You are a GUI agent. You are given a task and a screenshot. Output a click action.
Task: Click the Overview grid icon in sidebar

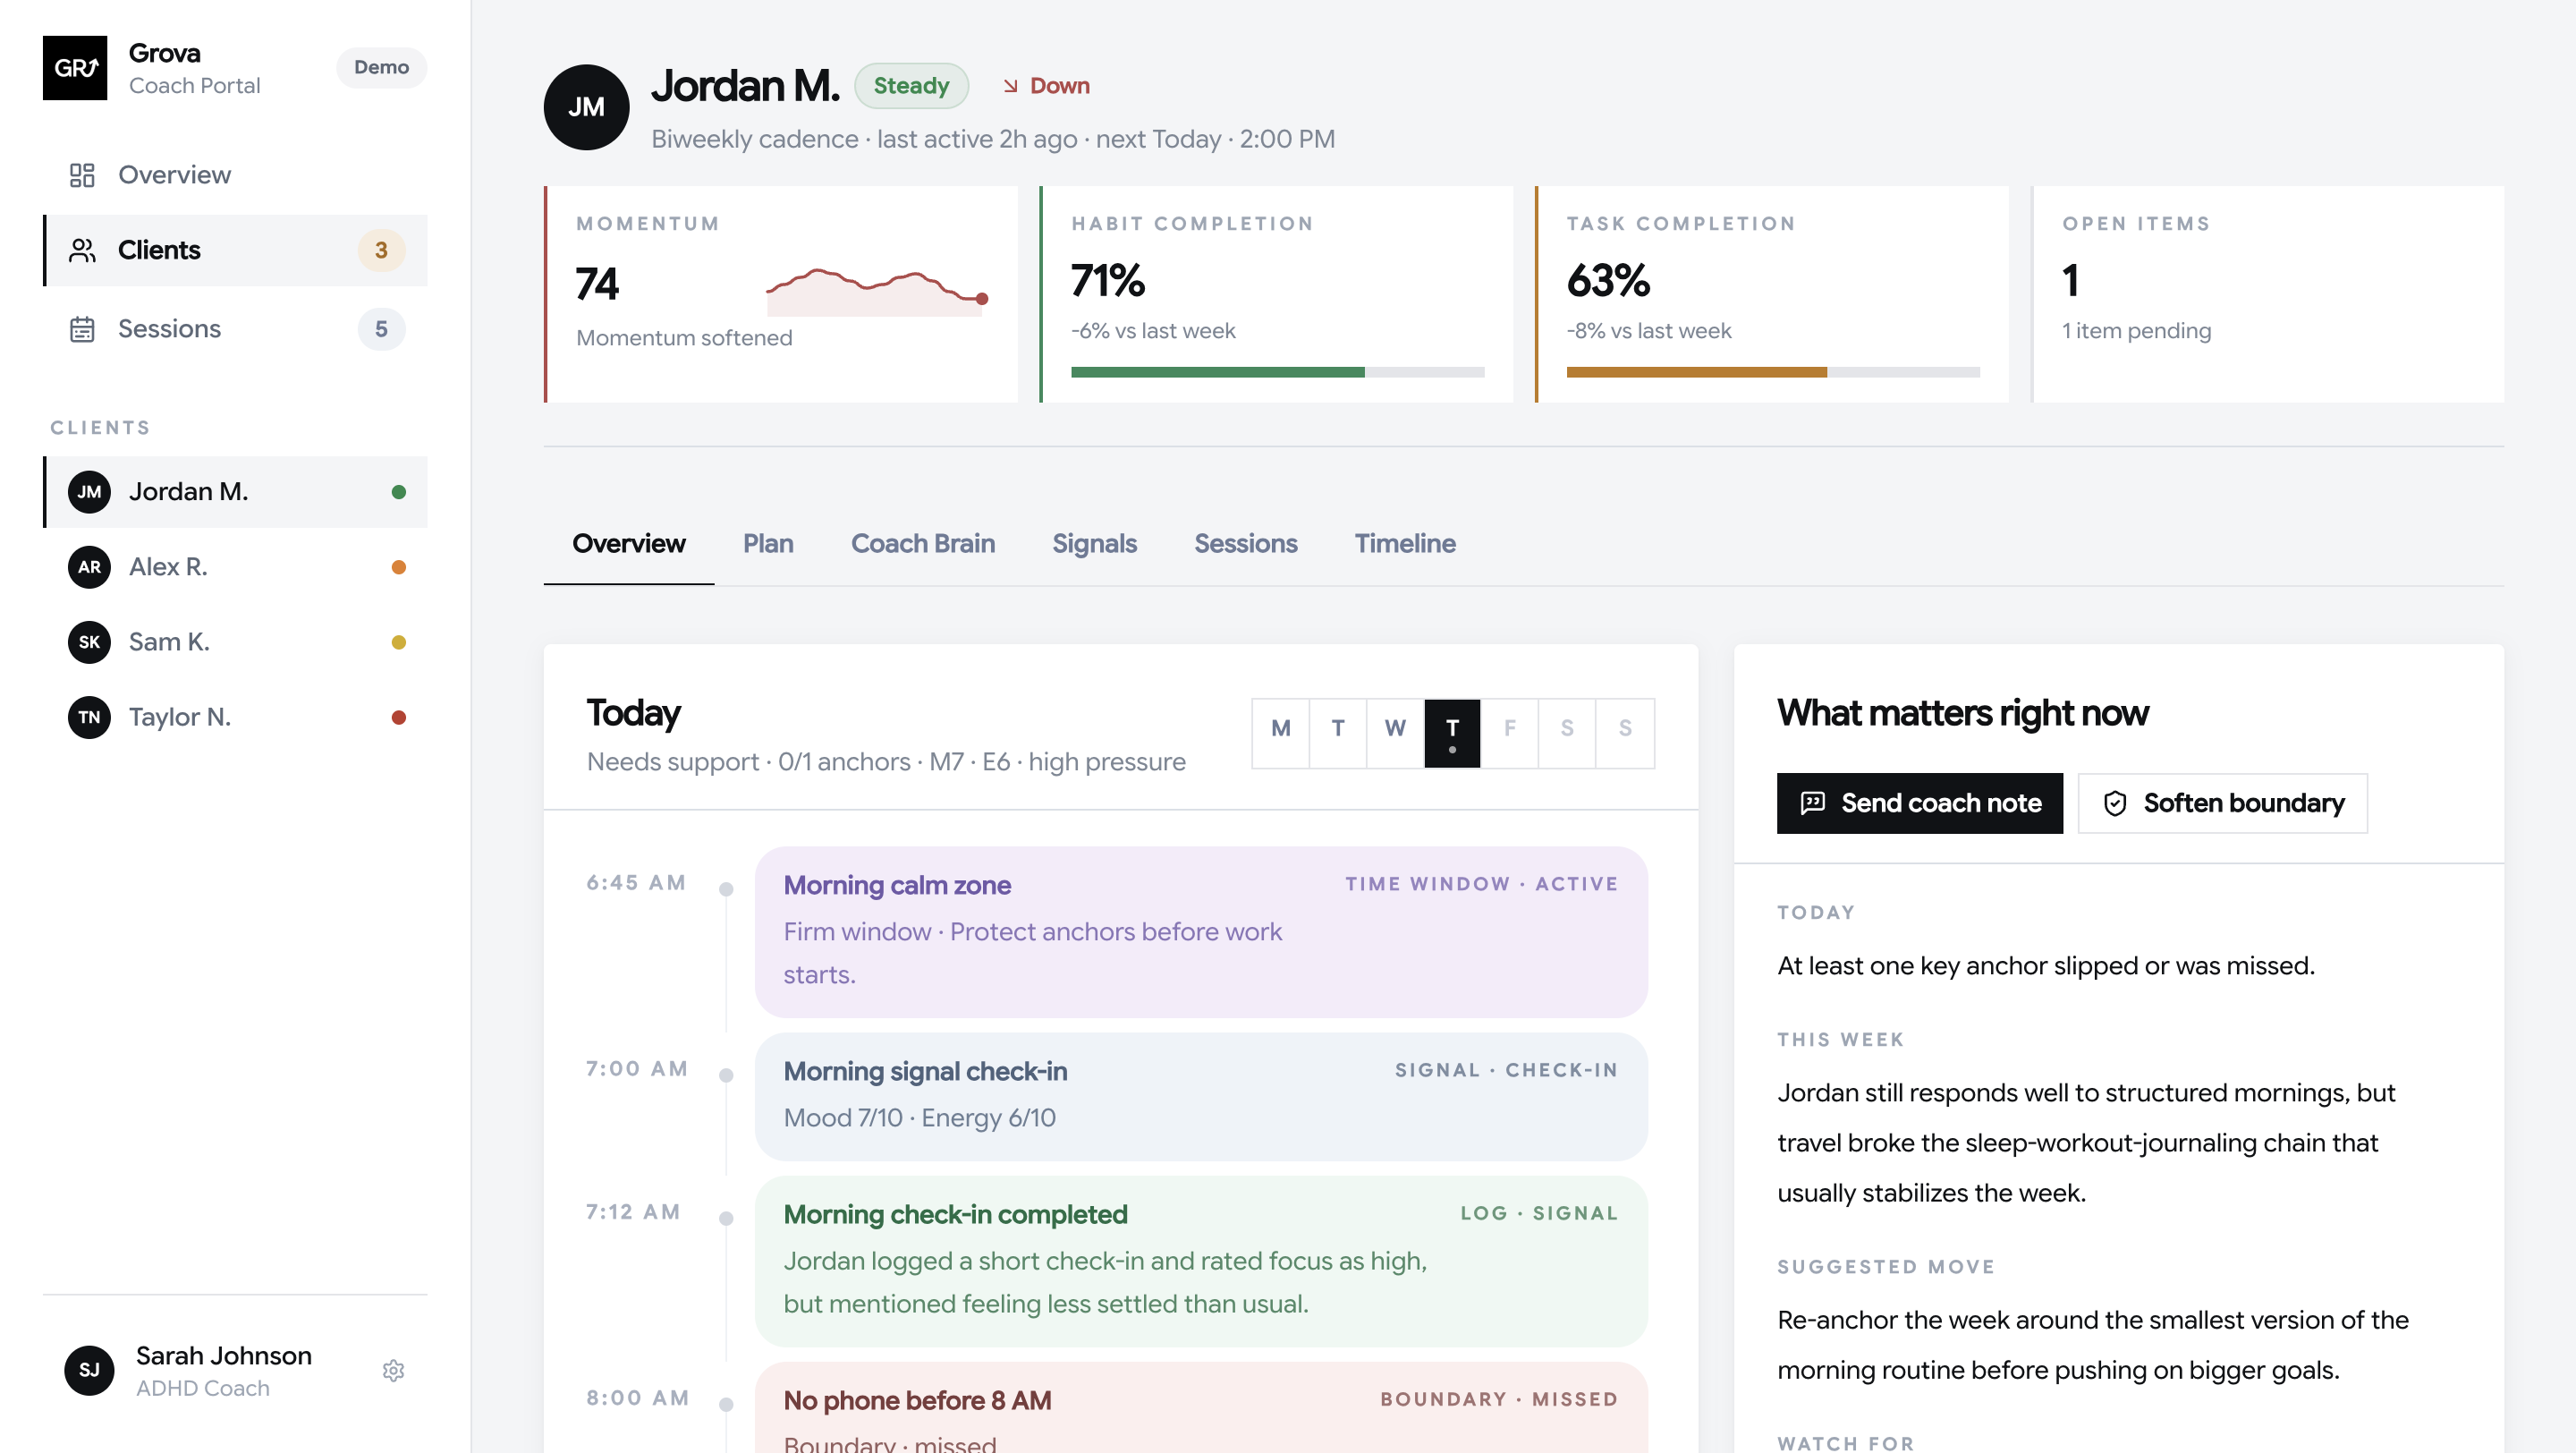pyautogui.click(x=82, y=175)
